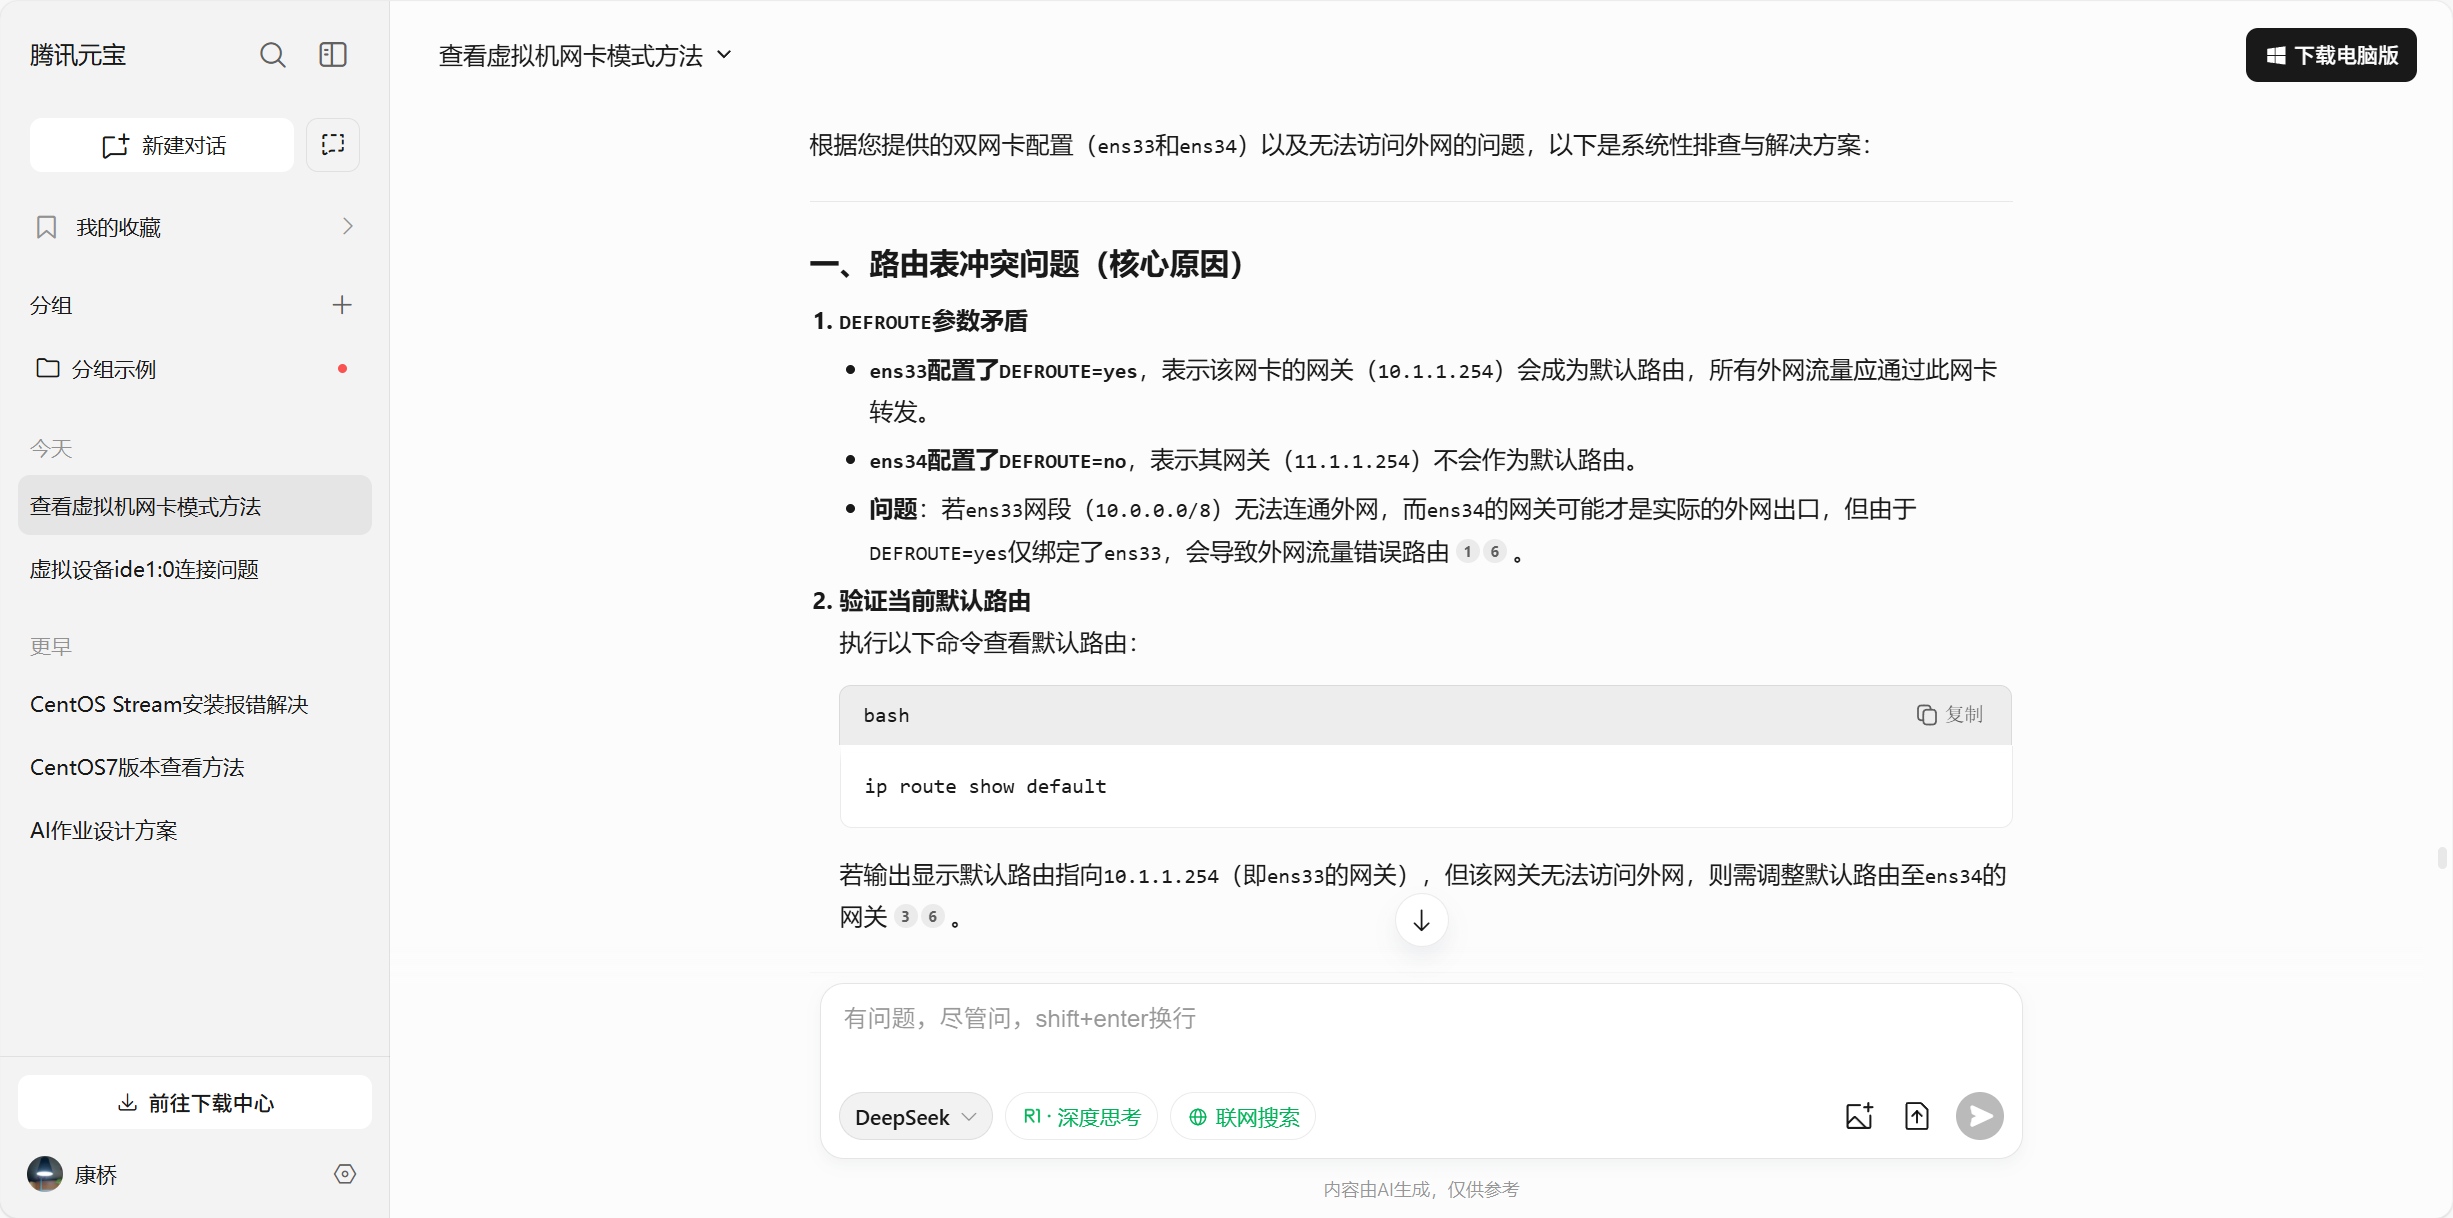
Task: Click the scroll-to-bottom arrow button
Action: [x=1421, y=920]
